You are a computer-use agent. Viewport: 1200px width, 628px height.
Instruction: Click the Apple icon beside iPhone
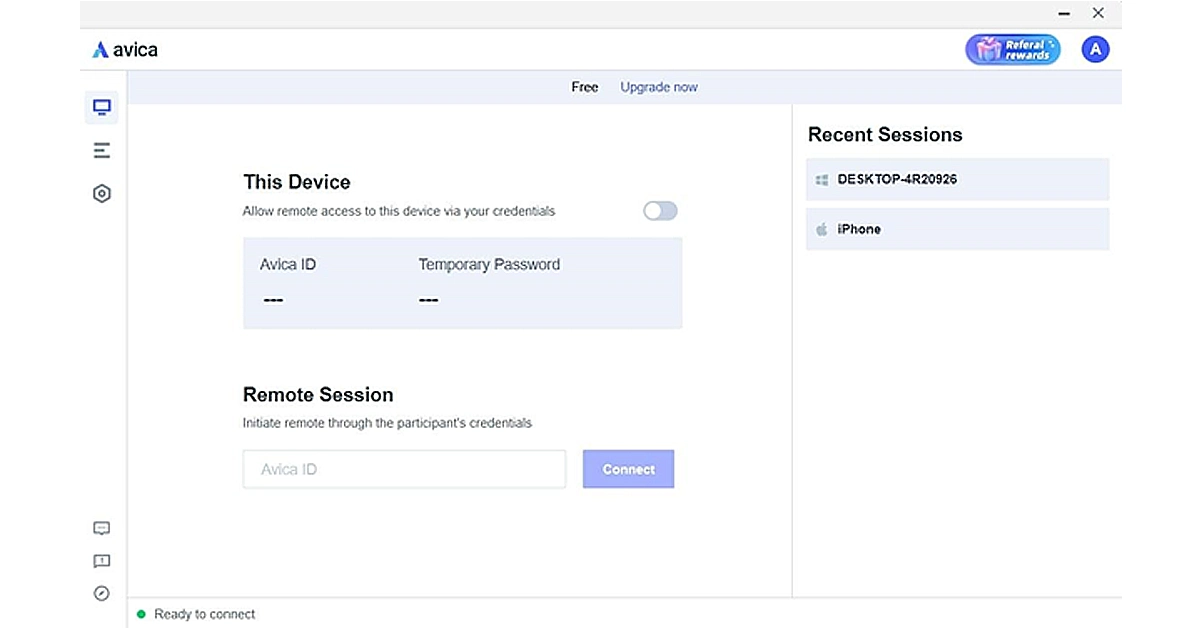pyautogui.click(x=822, y=229)
